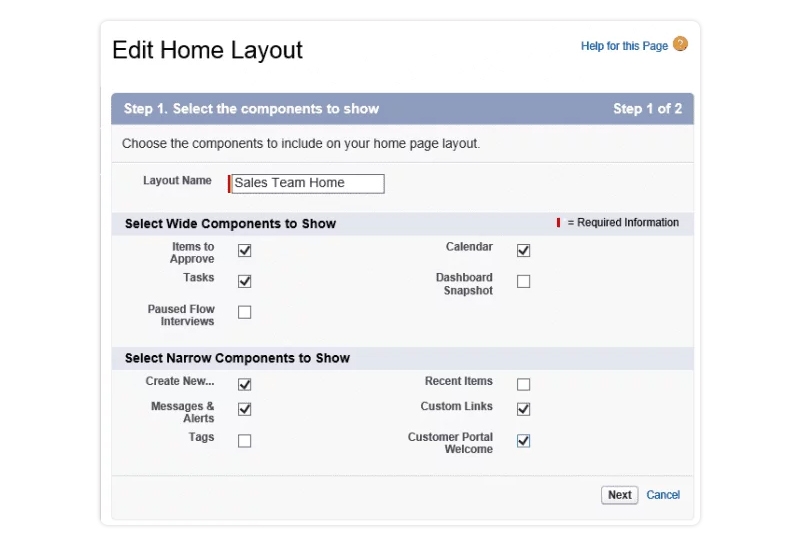Click the Step 1 of 2 text
The width and height of the screenshot is (800, 540).
point(647,109)
